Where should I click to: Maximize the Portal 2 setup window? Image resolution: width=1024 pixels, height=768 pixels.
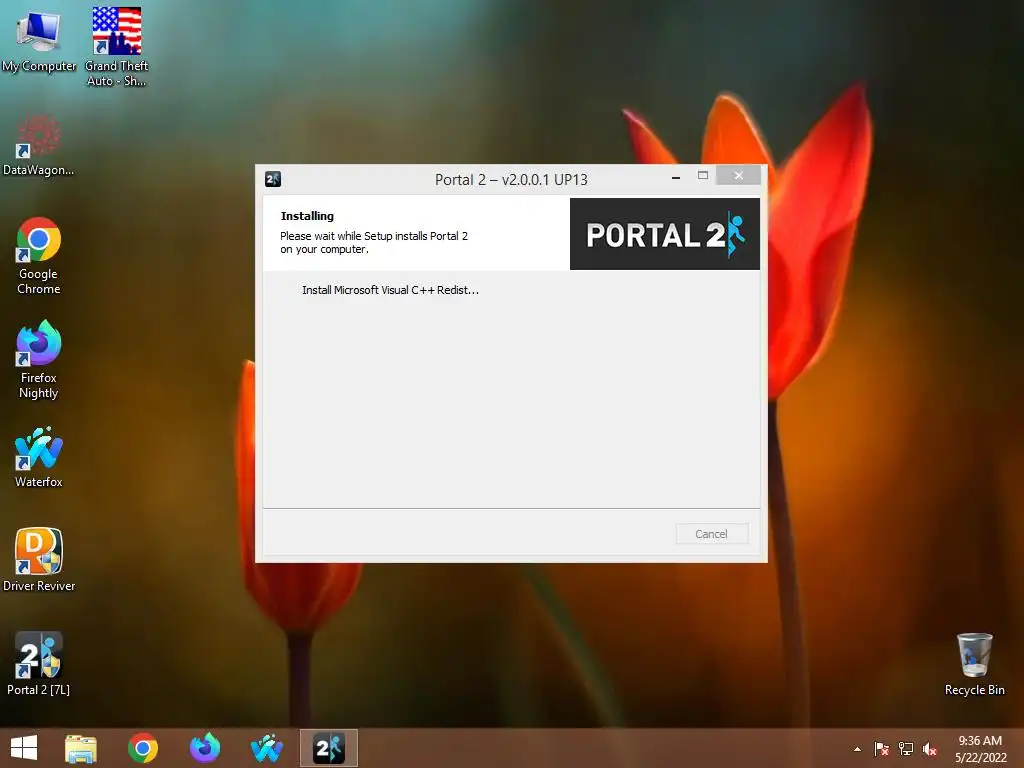tap(703, 175)
